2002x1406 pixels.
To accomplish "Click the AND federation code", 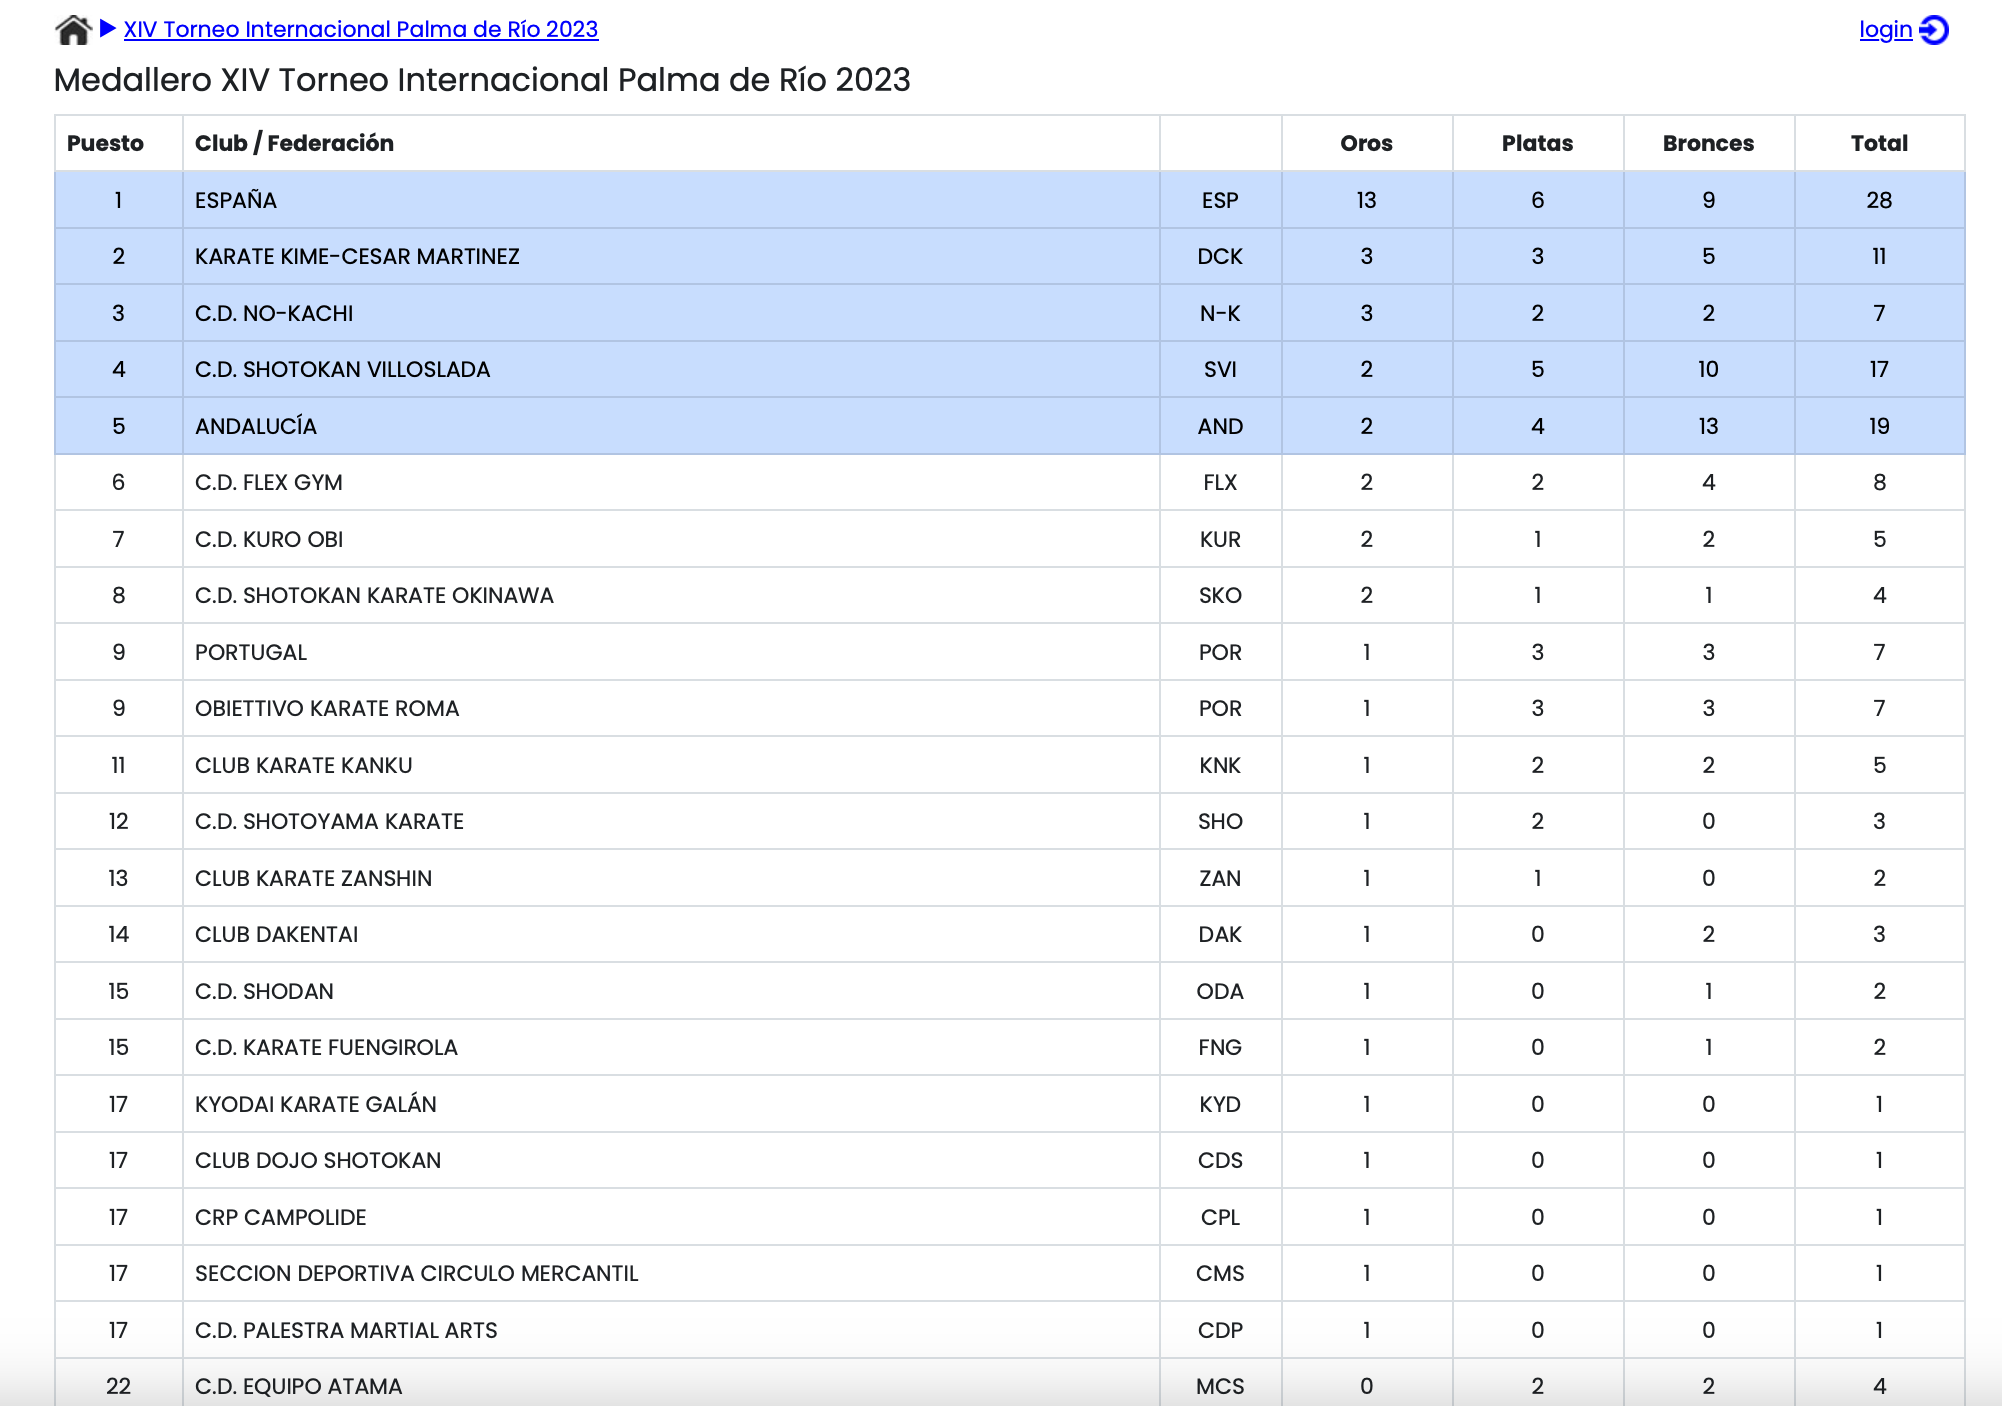I will click(x=1220, y=426).
